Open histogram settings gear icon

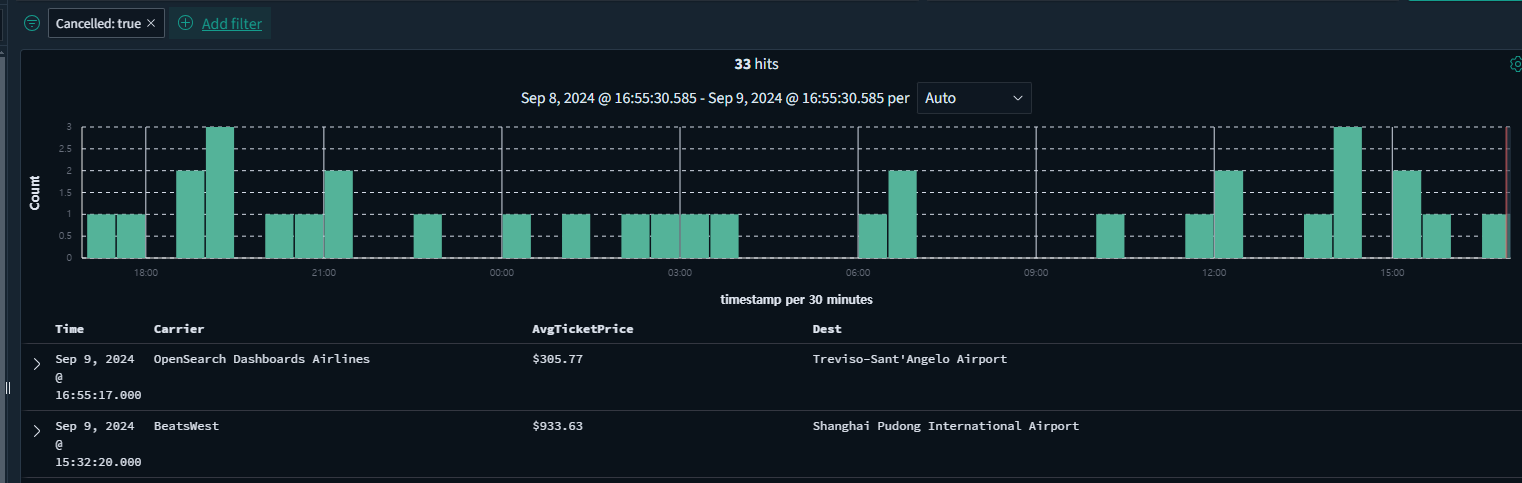pos(1515,64)
